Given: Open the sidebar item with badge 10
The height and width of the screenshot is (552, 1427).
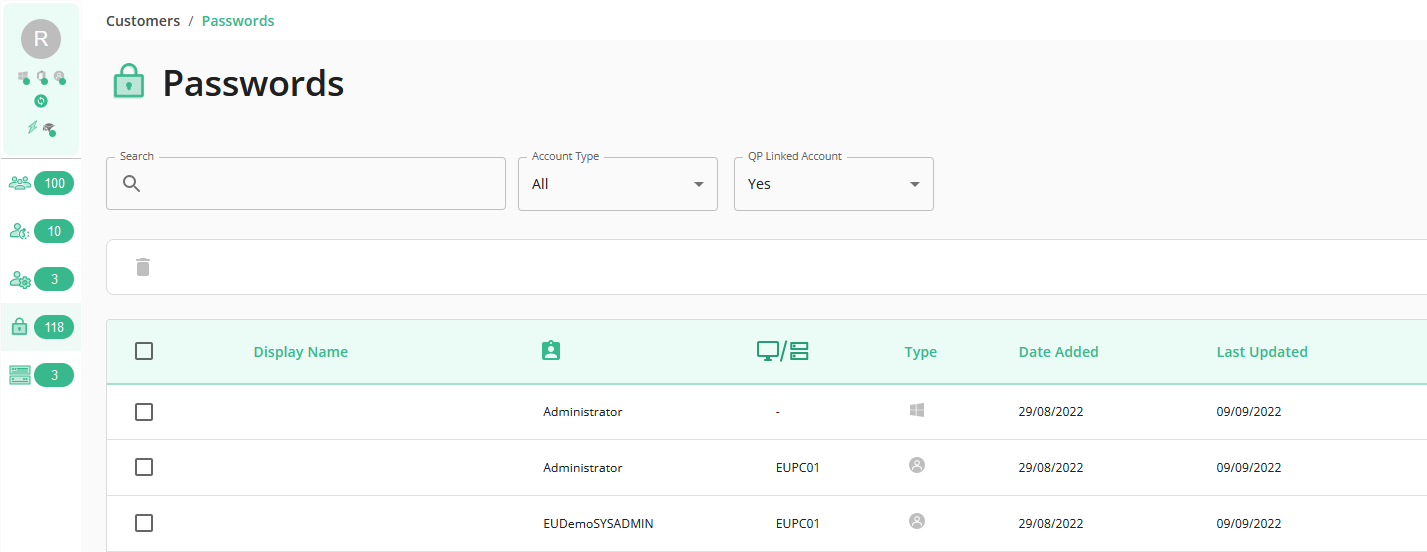Looking at the screenshot, I should (41, 231).
